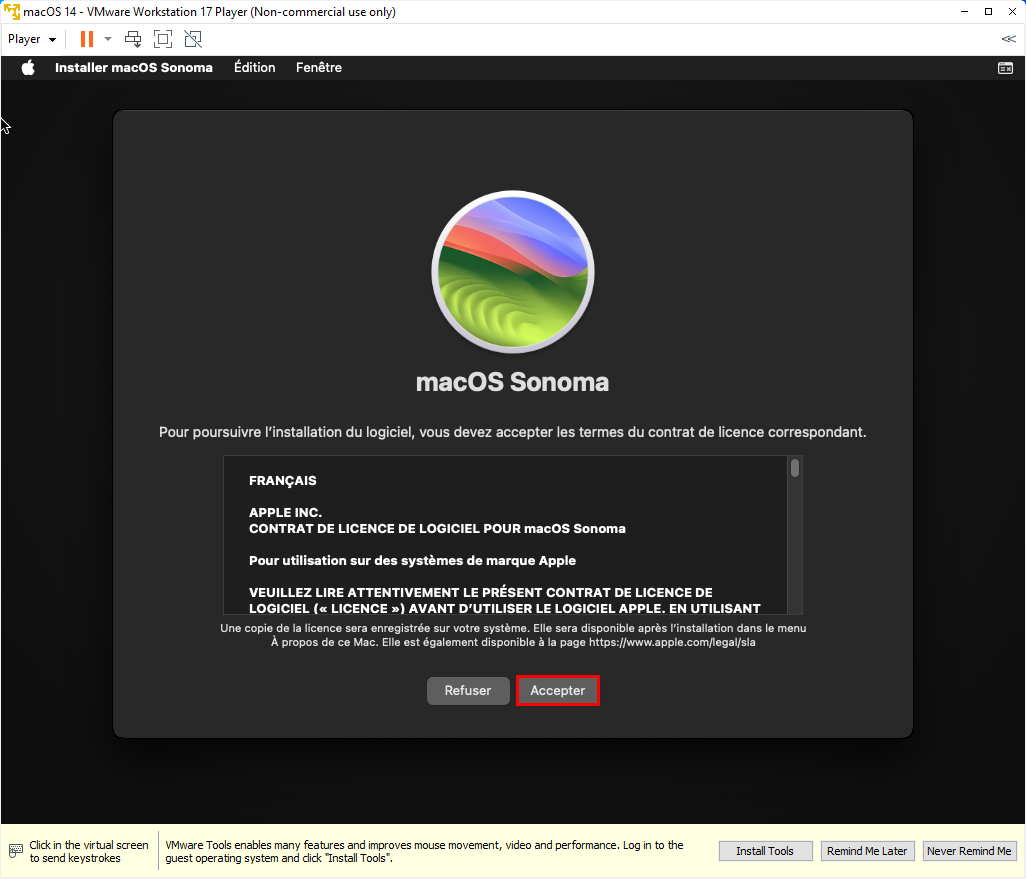Image resolution: width=1026 pixels, height=879 pixels.
Task: Click the keyboard input icon in macOS menu bar
Action: click(1005, 68)
